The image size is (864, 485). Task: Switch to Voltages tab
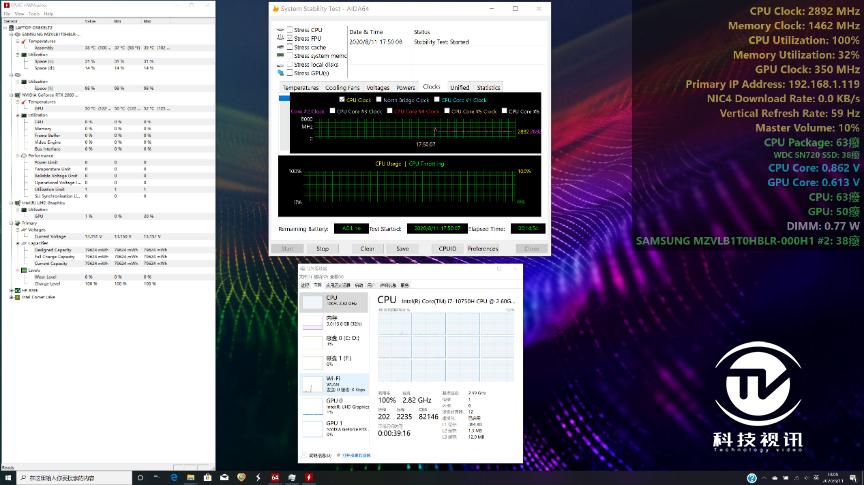tap(378, 88)
